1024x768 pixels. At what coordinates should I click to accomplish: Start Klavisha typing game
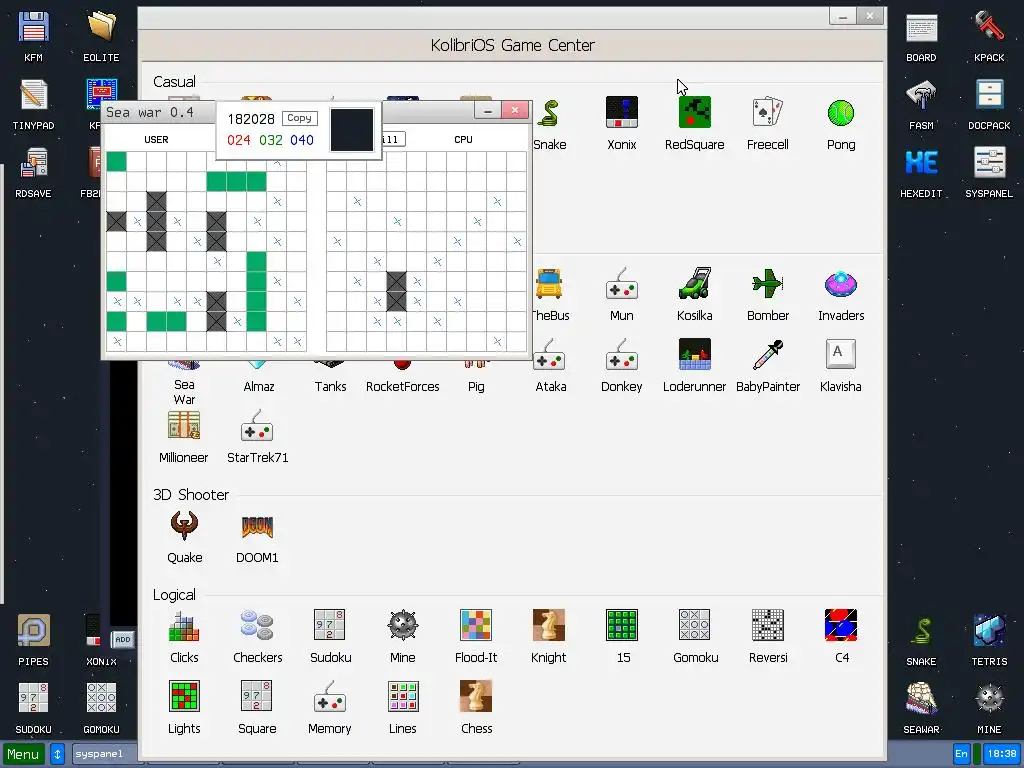840,366
